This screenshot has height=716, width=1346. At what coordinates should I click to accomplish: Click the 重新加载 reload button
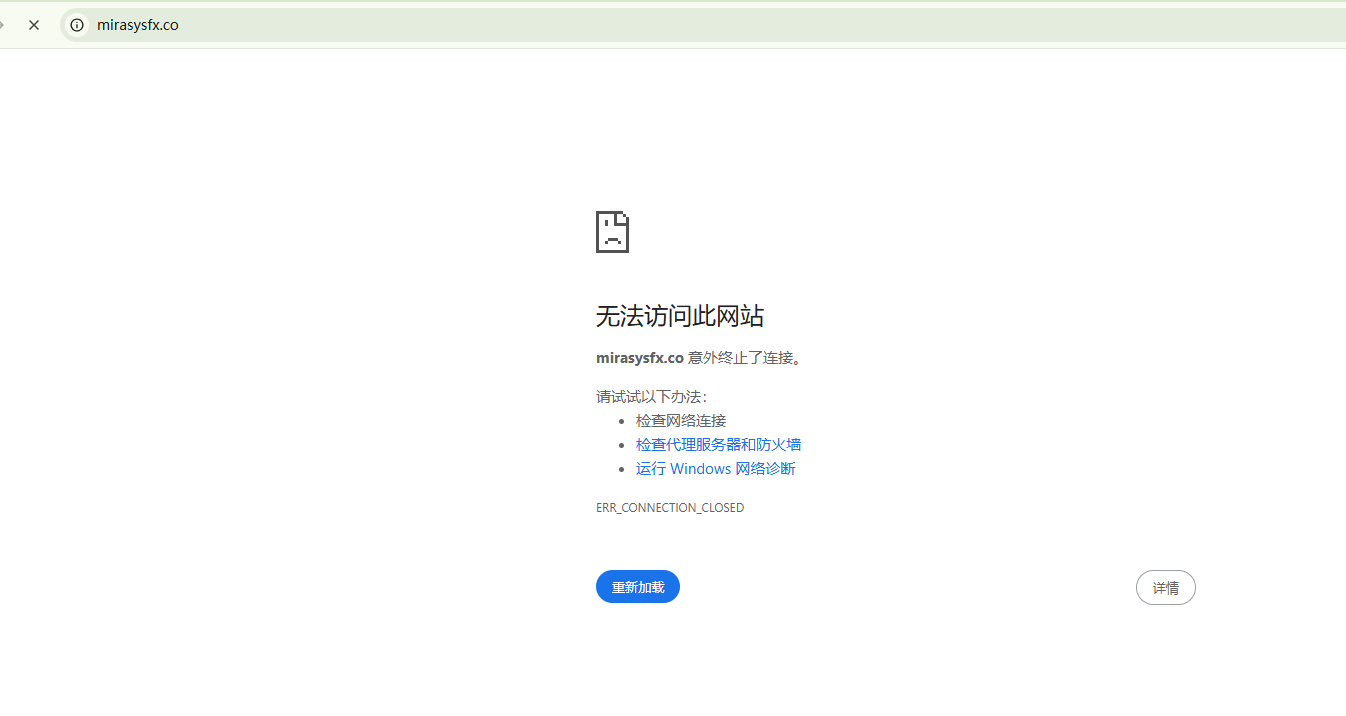point(638,587)
